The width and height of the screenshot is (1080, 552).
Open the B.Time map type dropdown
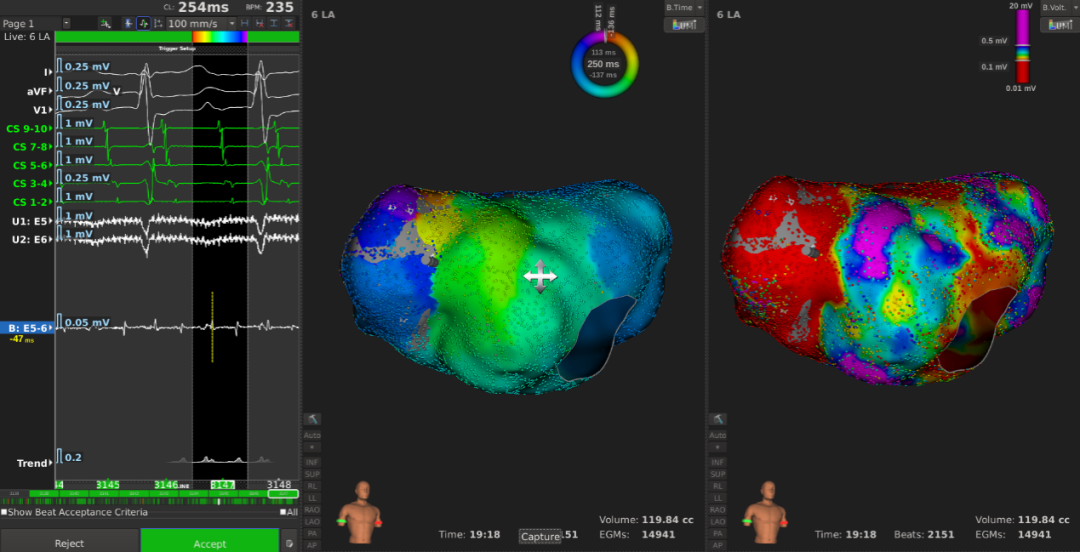[x=685, y=7]
